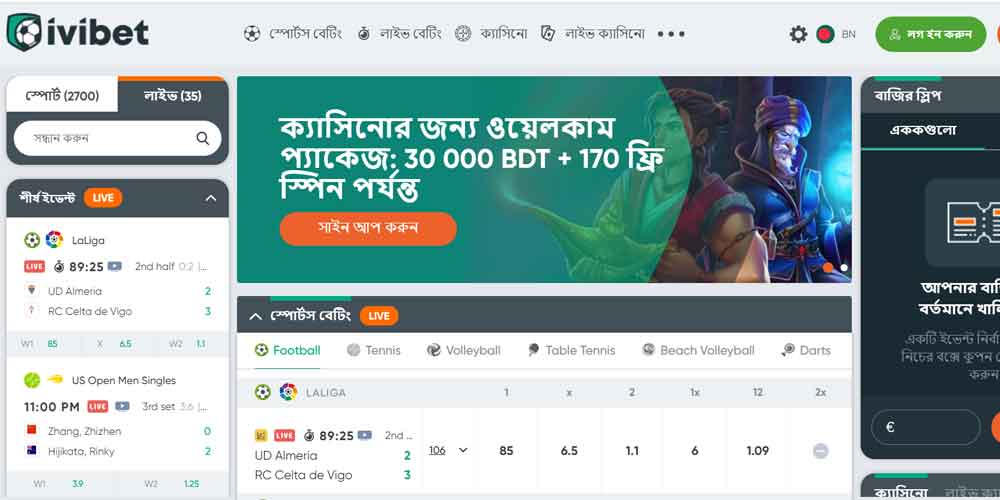This screenshot has height=500, width=1000.
Task: Click the ivibet logo
Action: click(x=78, y=33)
